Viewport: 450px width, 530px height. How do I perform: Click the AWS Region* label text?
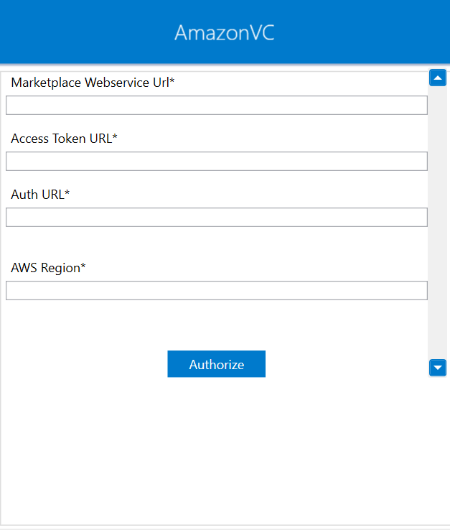[48, 268]
